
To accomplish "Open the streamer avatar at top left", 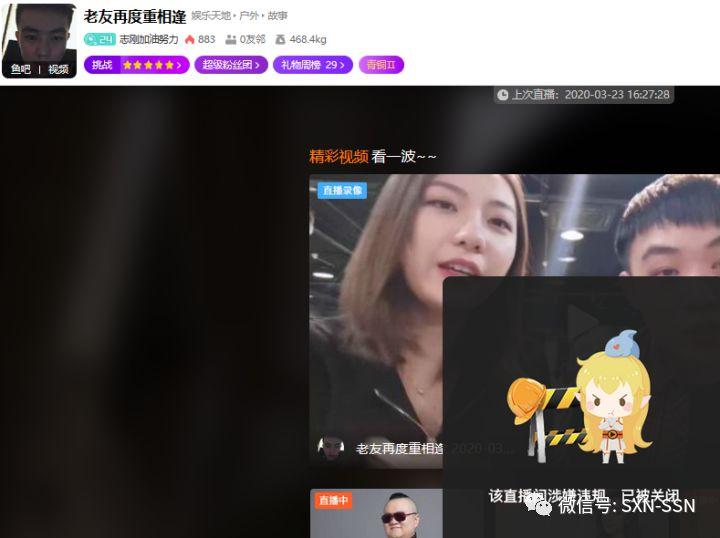I will (39, 40).
